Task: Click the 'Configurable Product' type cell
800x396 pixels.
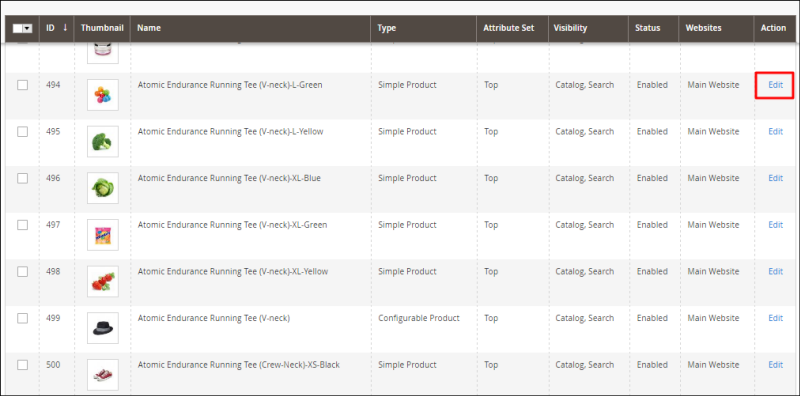Action: [419, 318]
